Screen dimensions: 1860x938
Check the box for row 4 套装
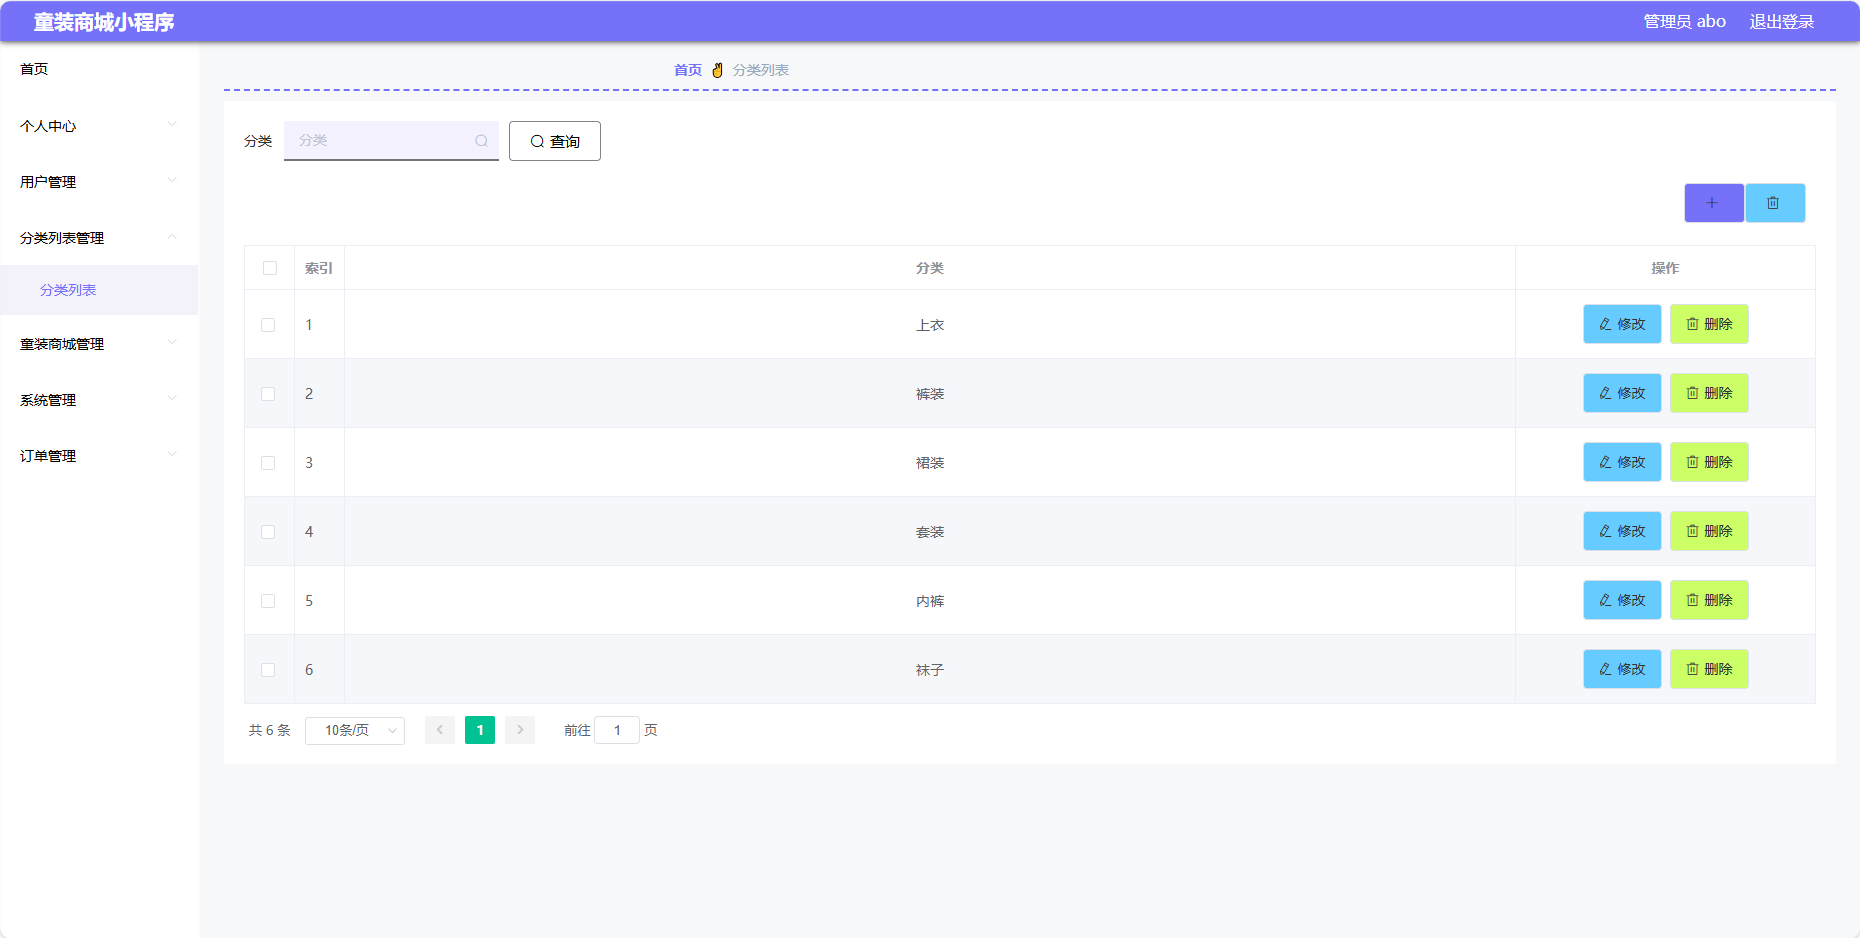(x=268, y=532)
